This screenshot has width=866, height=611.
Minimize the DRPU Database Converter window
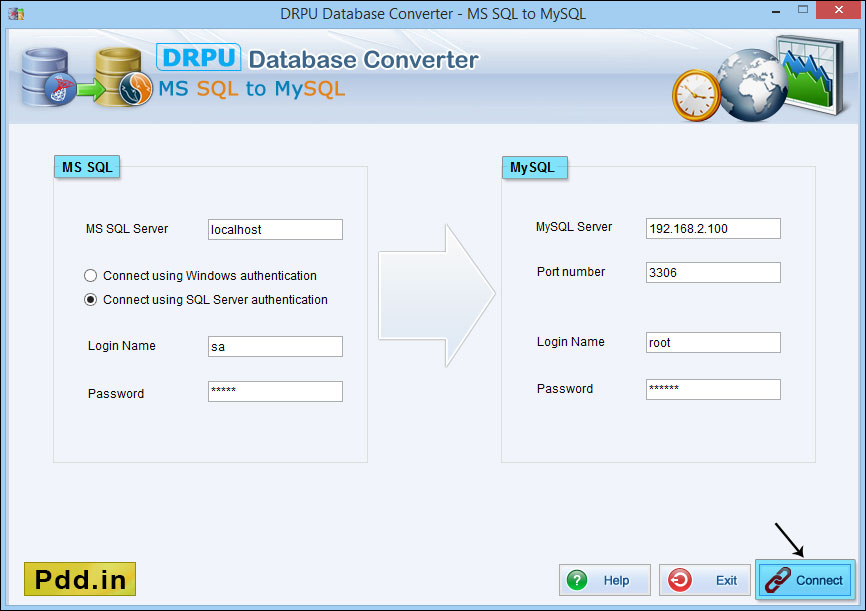(x=776, y=10)
